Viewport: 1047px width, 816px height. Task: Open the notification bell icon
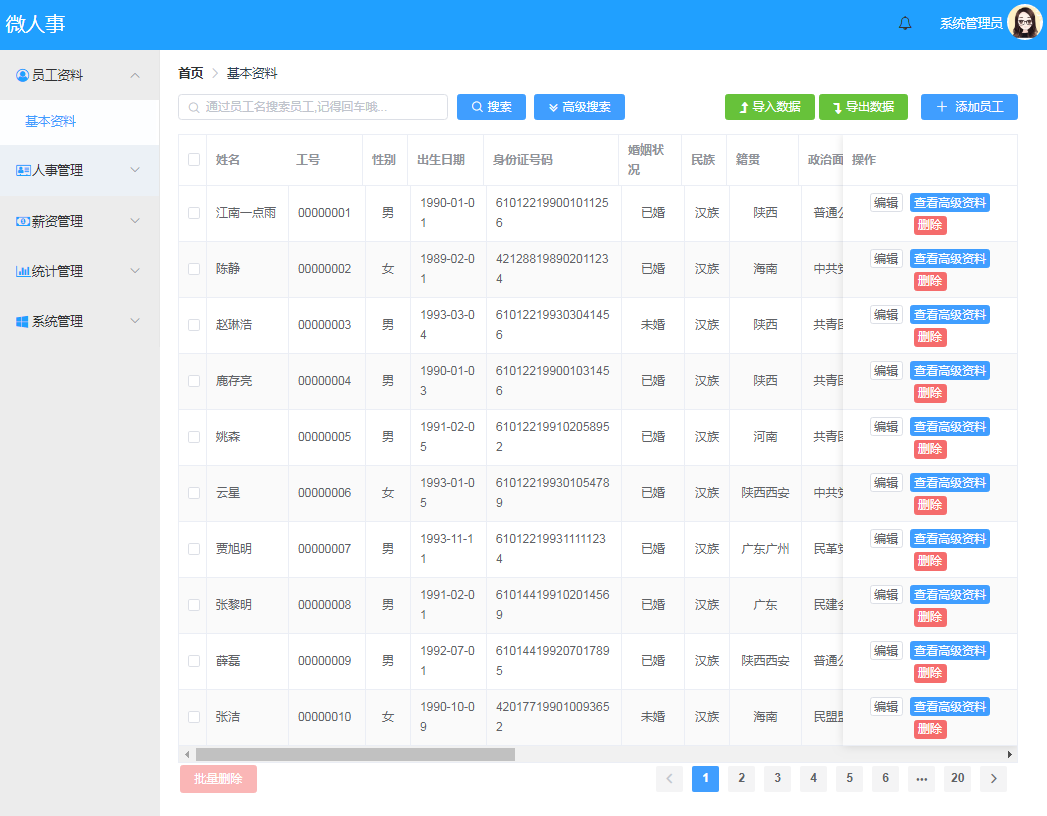tap(904, 22)
